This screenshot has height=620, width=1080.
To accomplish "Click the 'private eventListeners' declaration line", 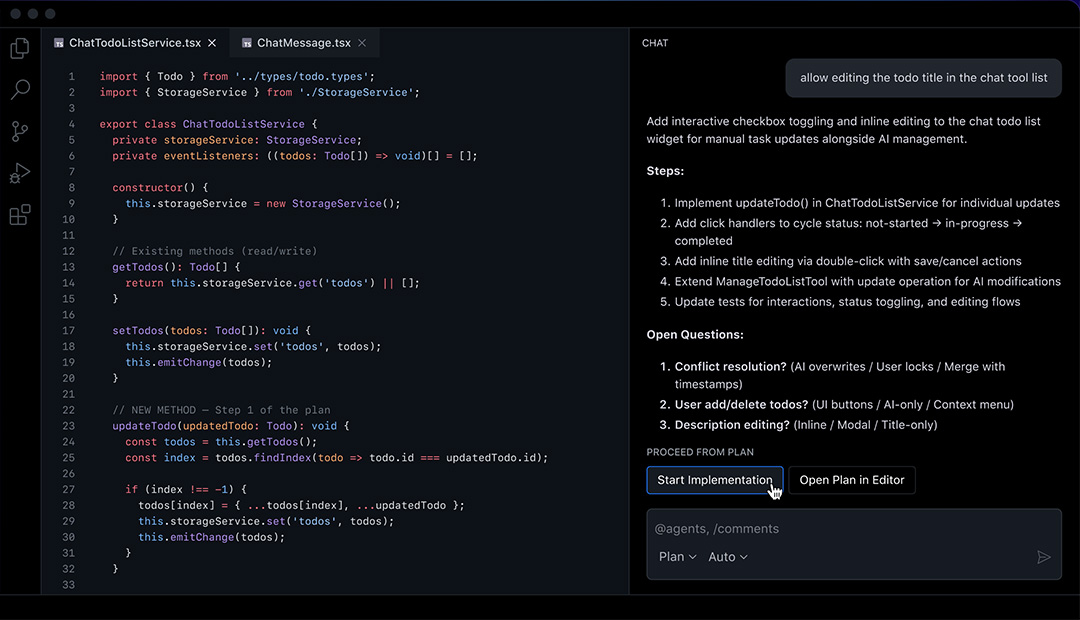I will pyautogui.click(x=295, y=156).
